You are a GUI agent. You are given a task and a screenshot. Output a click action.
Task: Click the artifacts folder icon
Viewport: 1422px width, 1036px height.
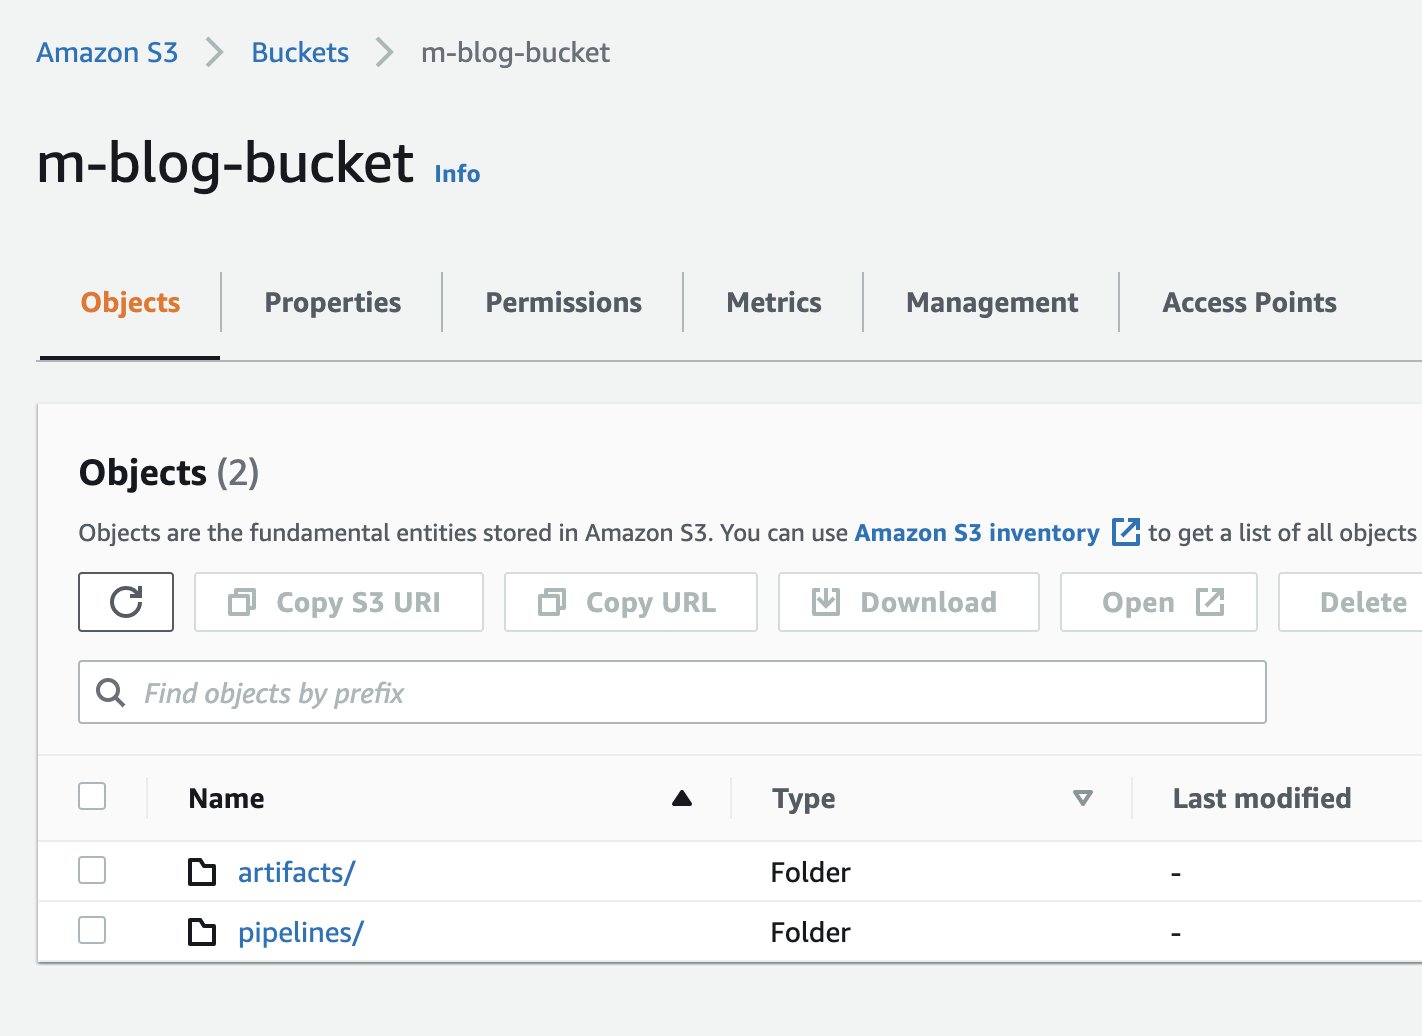[202, 872]
